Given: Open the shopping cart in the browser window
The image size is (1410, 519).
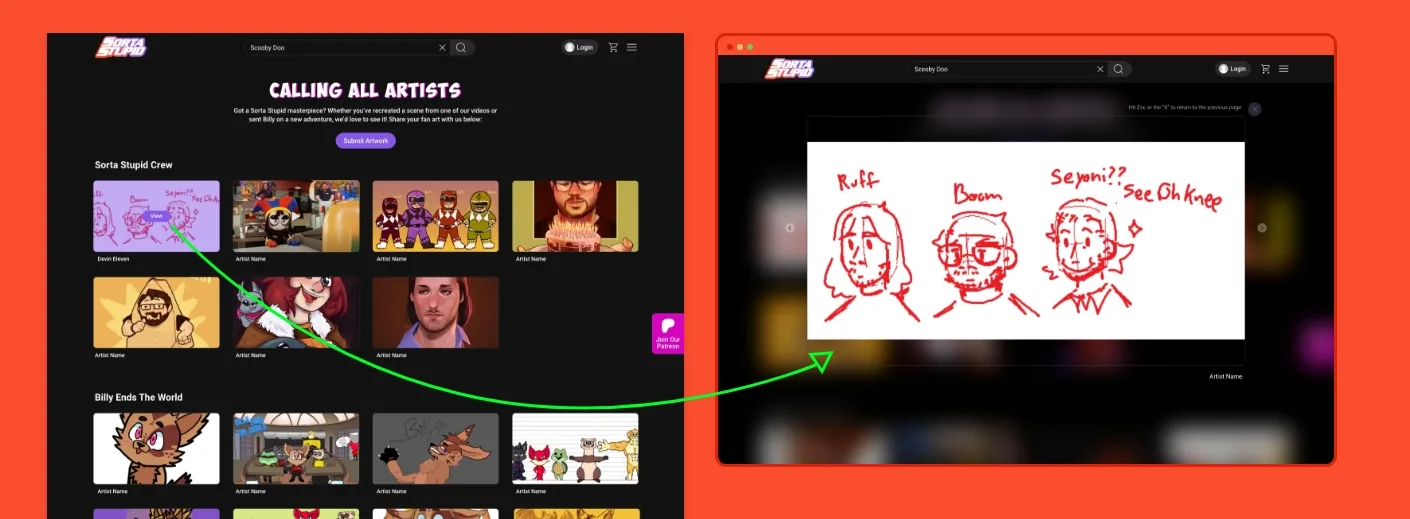Looking at the screenshot, I should (x=1265, y=69).
